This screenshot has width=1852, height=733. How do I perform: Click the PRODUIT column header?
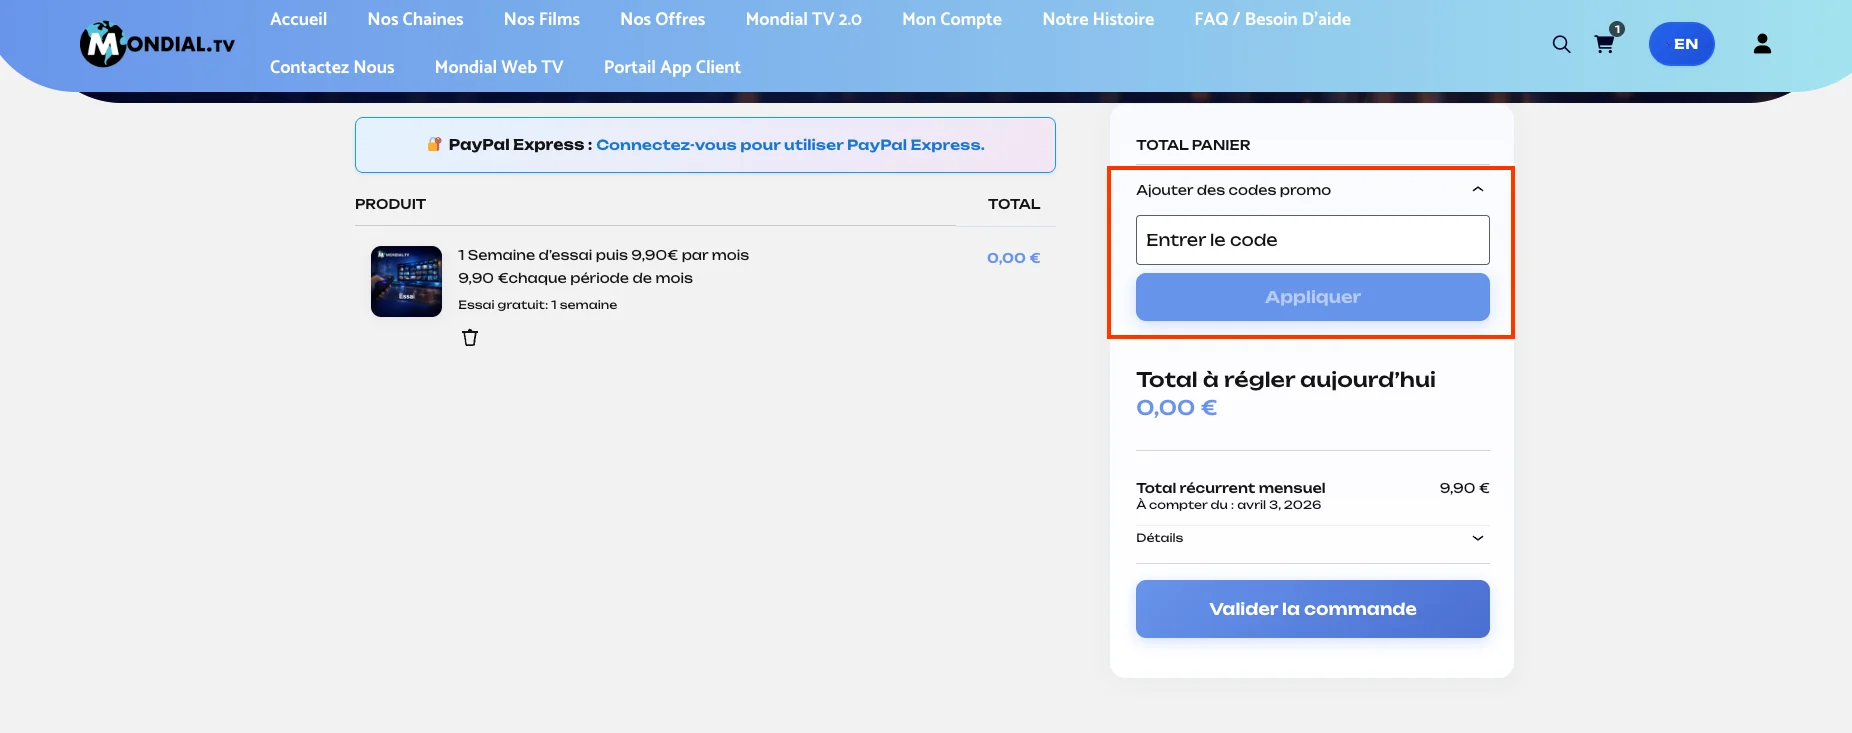[390, 204]
